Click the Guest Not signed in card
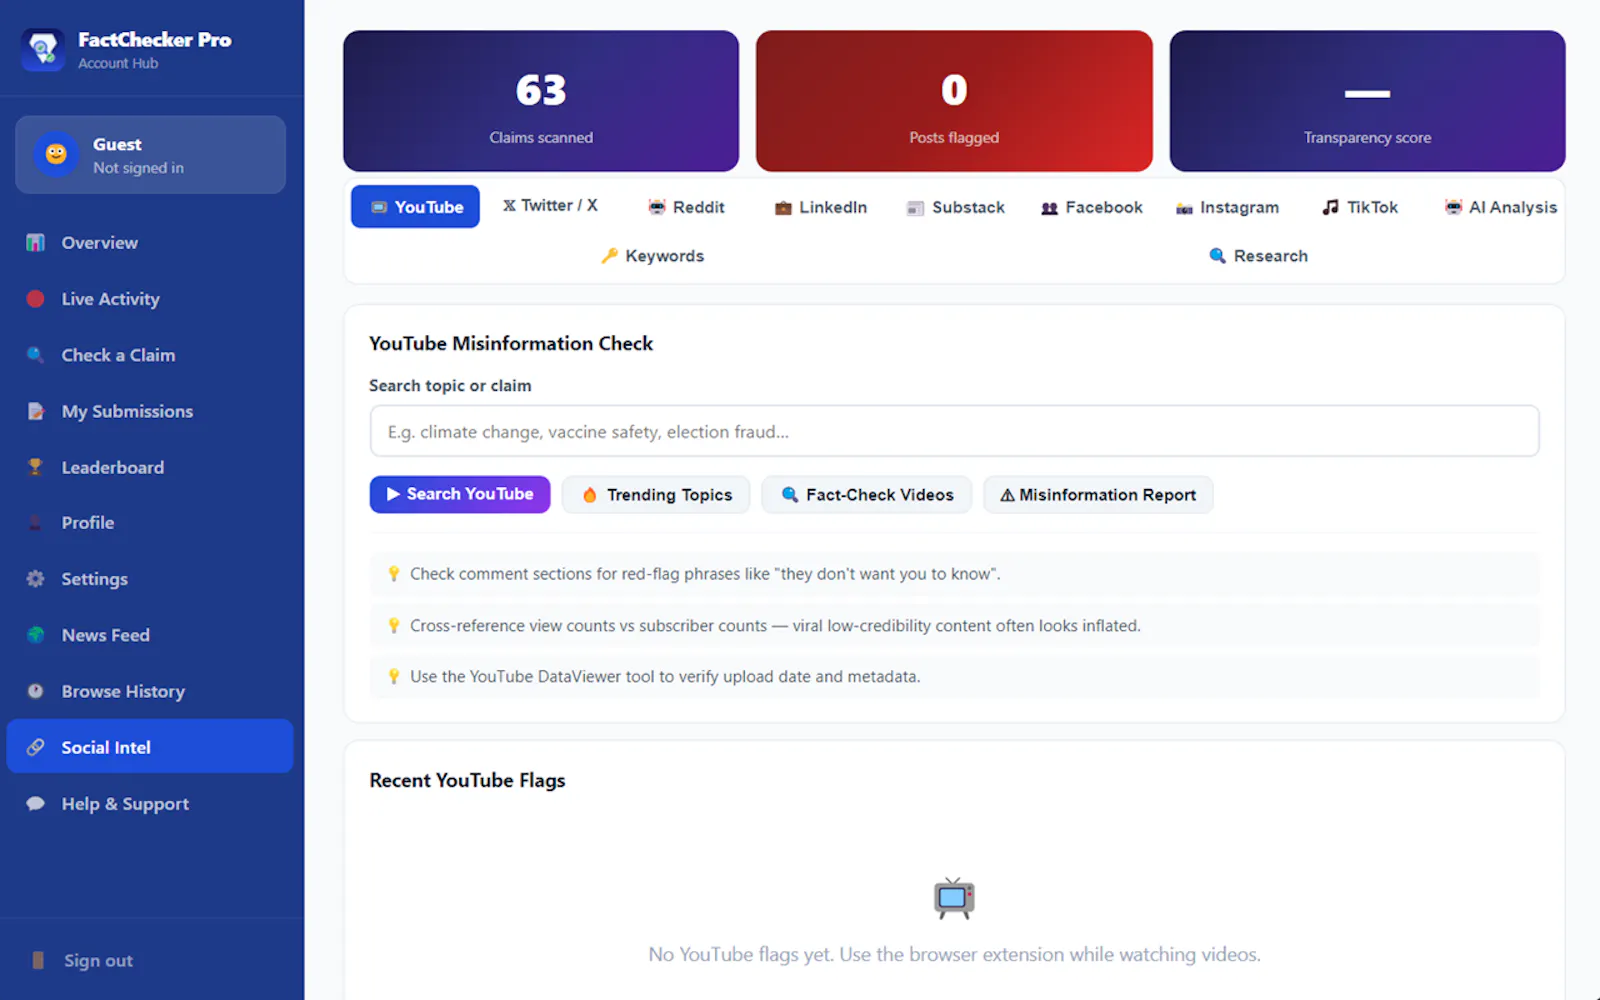1600x1000 pixels. click(x=150, y=155)
